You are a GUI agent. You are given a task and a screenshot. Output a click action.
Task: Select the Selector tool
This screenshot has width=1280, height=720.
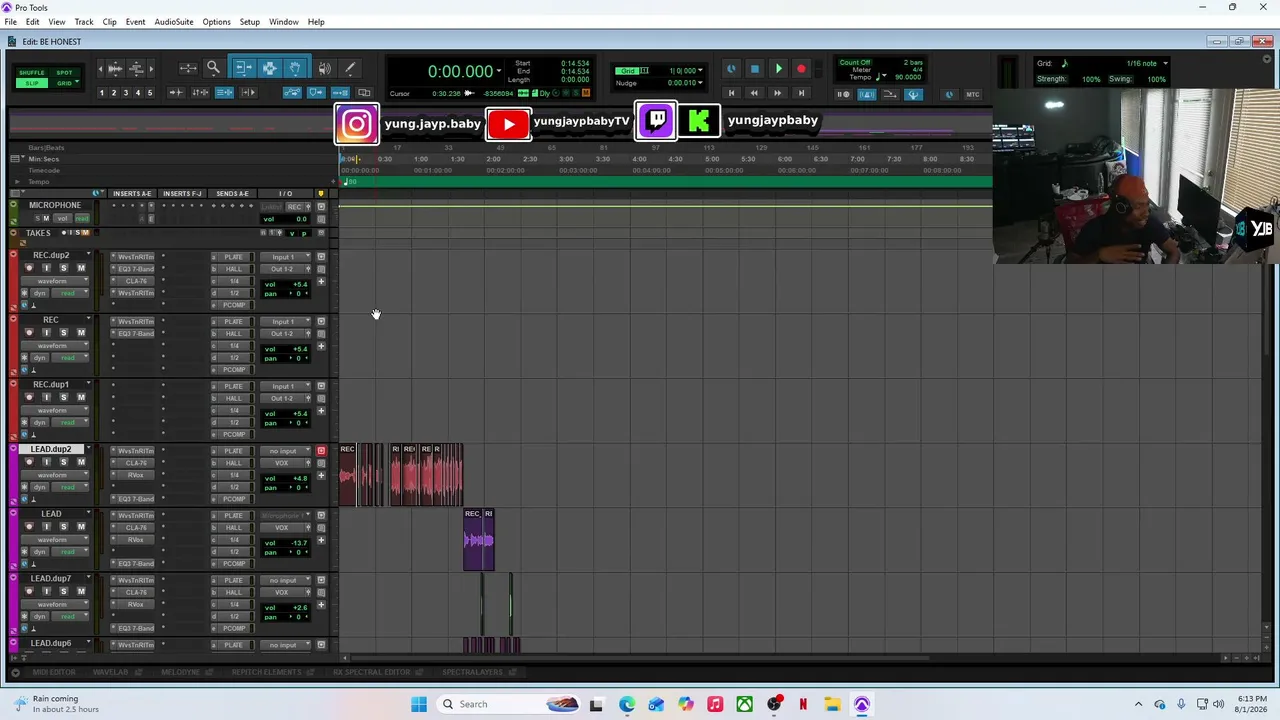point(269,68)
